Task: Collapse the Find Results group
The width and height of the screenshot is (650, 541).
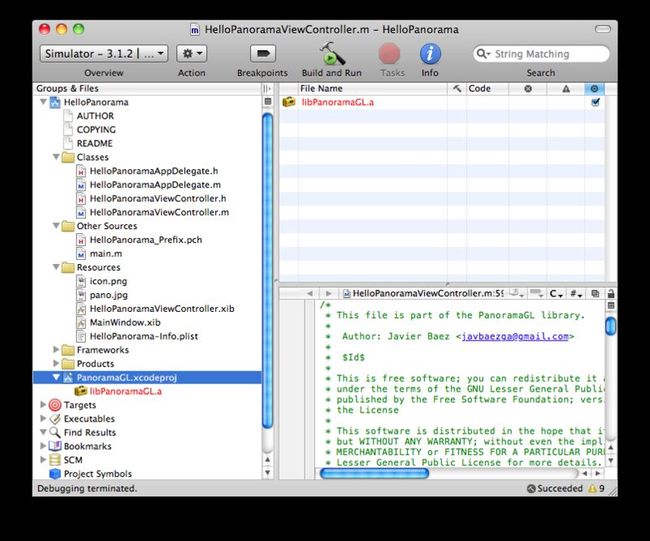Action: [43, 432]
